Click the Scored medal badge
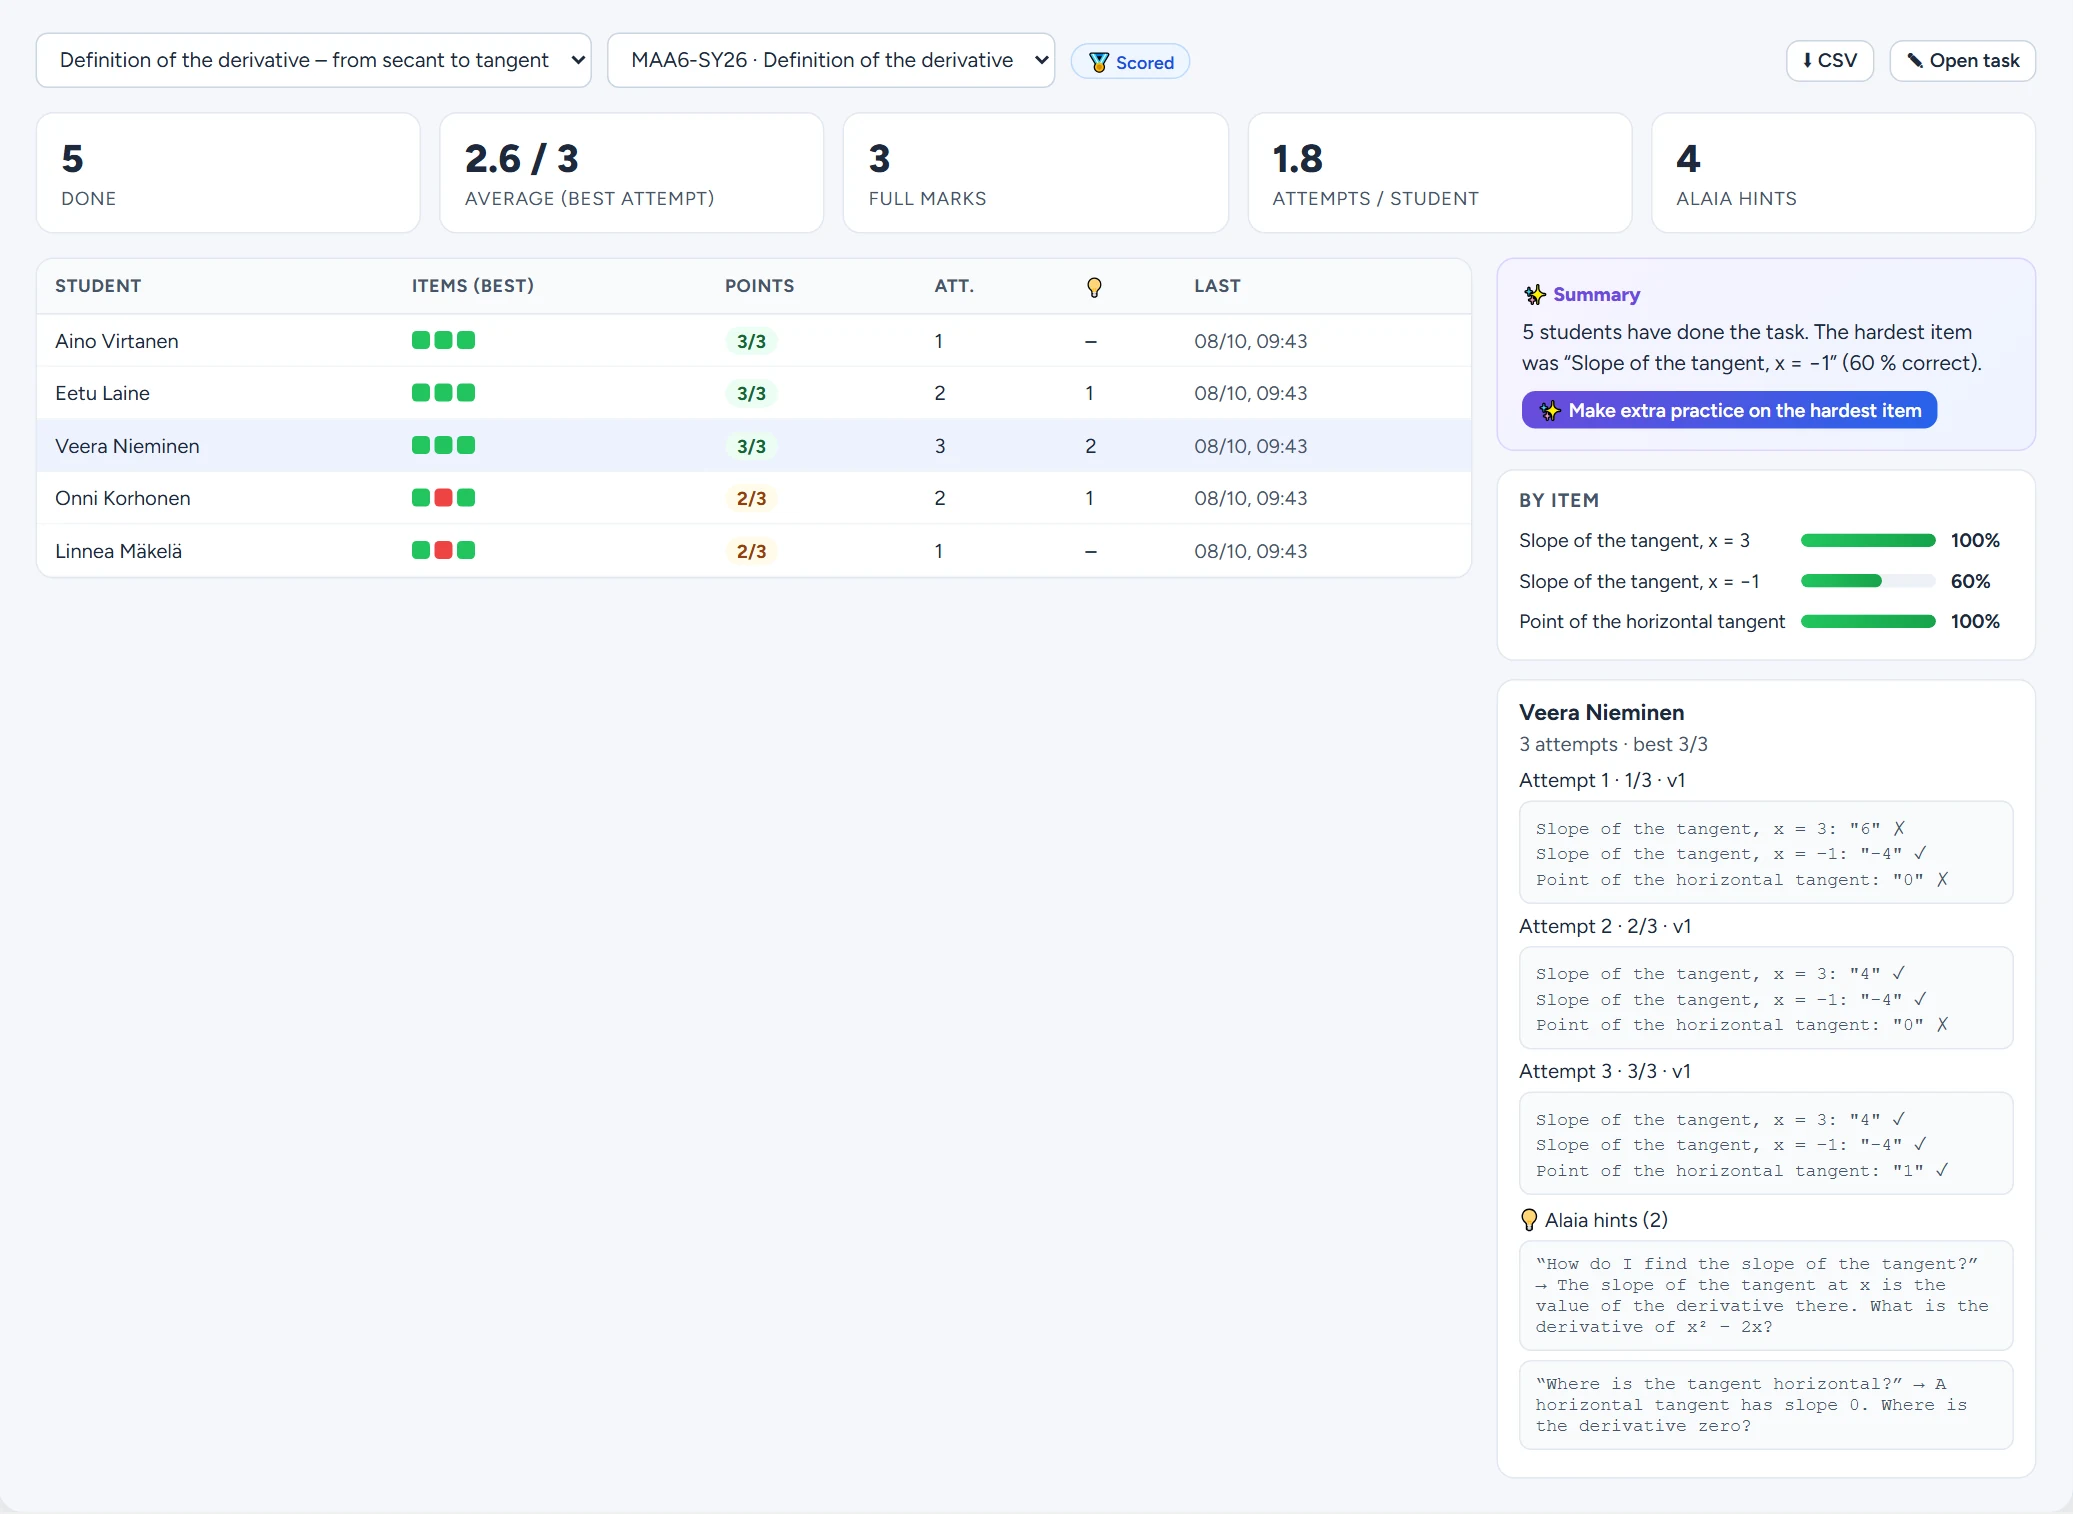Screen dimensions: 2073x1514 (1130, 62)
